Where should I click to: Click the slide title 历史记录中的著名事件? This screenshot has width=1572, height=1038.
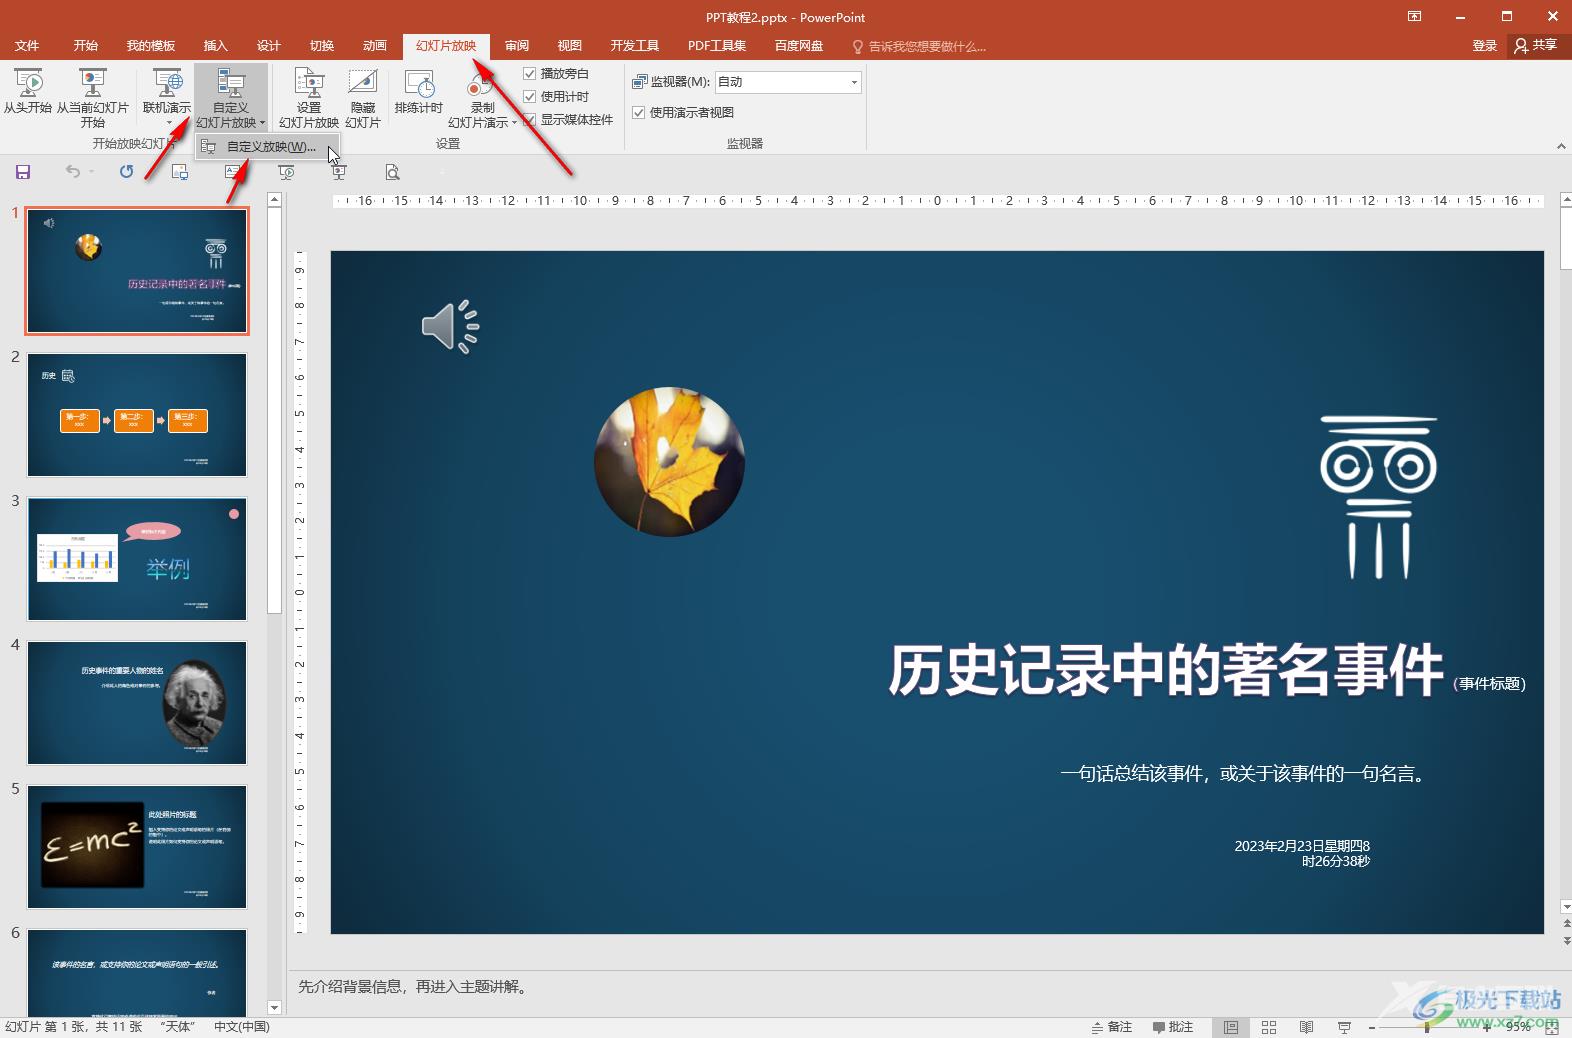point(1165,669)
